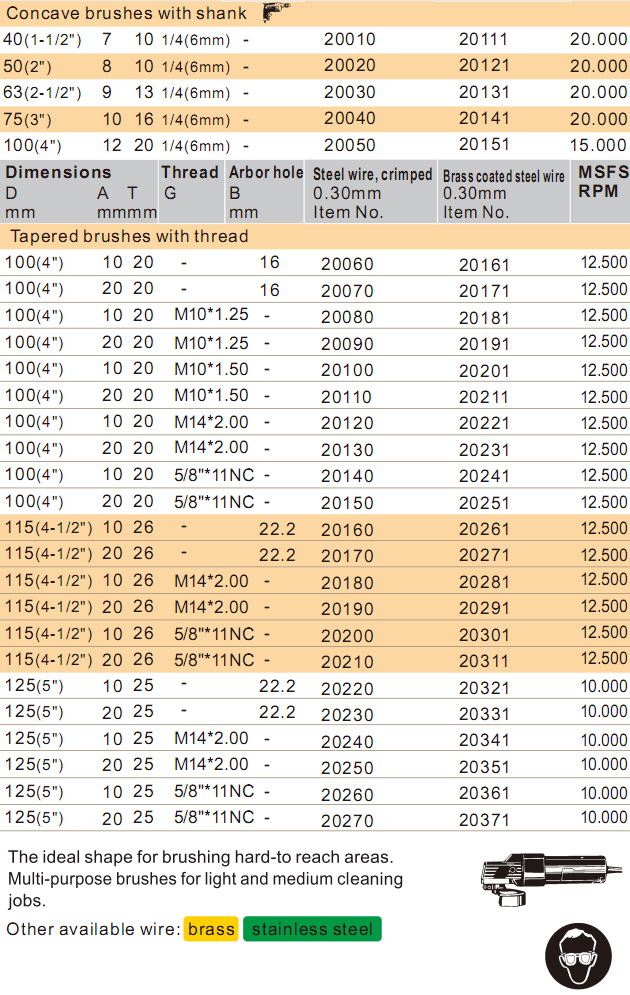Image resolution: width=630 pixels, height=995 pixels.
Task: Select item number 20080
Action: tap(347, 317)
